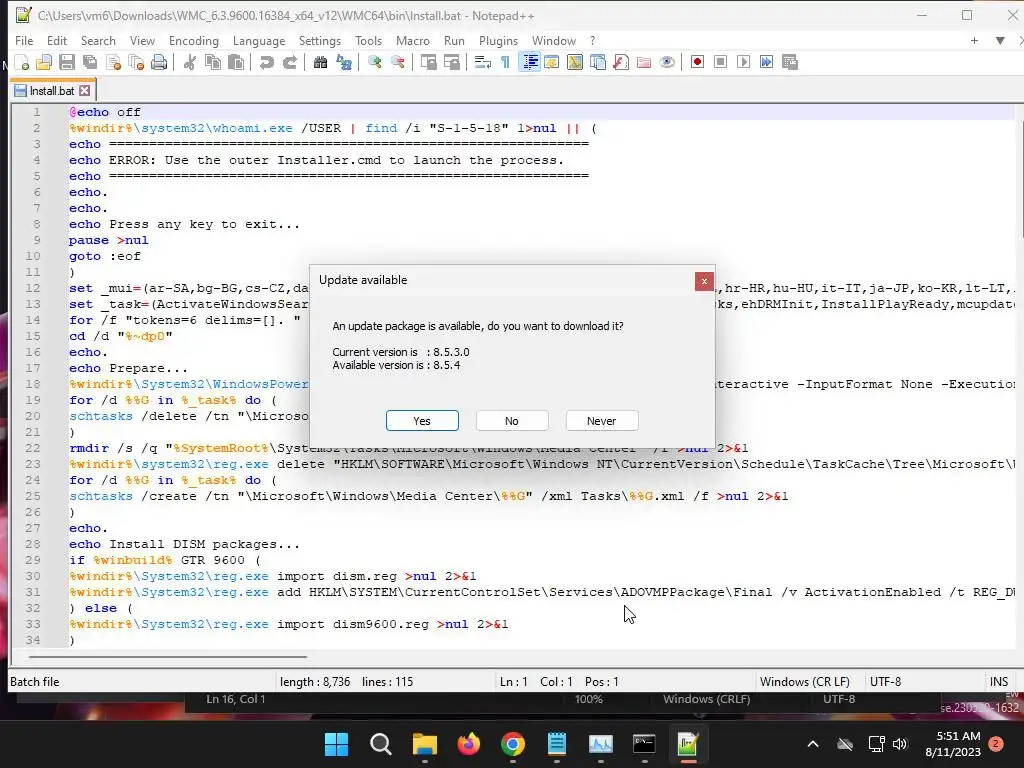This screenshot has height=768, width=1024.
Task: Start macro recording with red dot
Action: tap(697, 62)
